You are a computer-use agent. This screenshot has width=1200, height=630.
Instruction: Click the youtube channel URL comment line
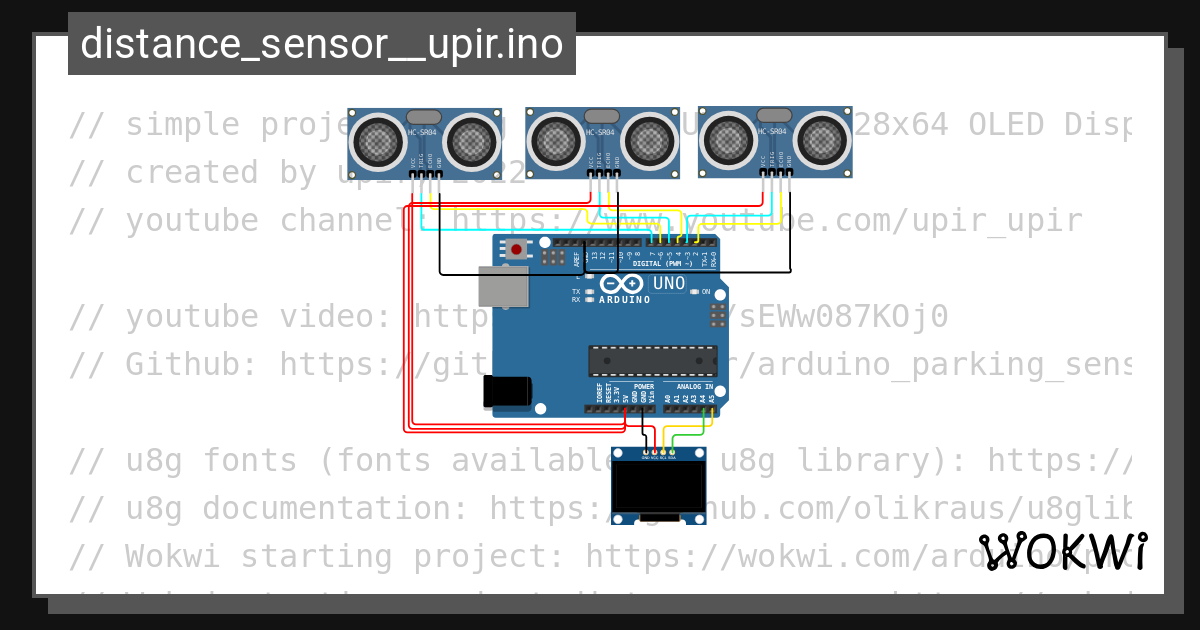[575, 220]
